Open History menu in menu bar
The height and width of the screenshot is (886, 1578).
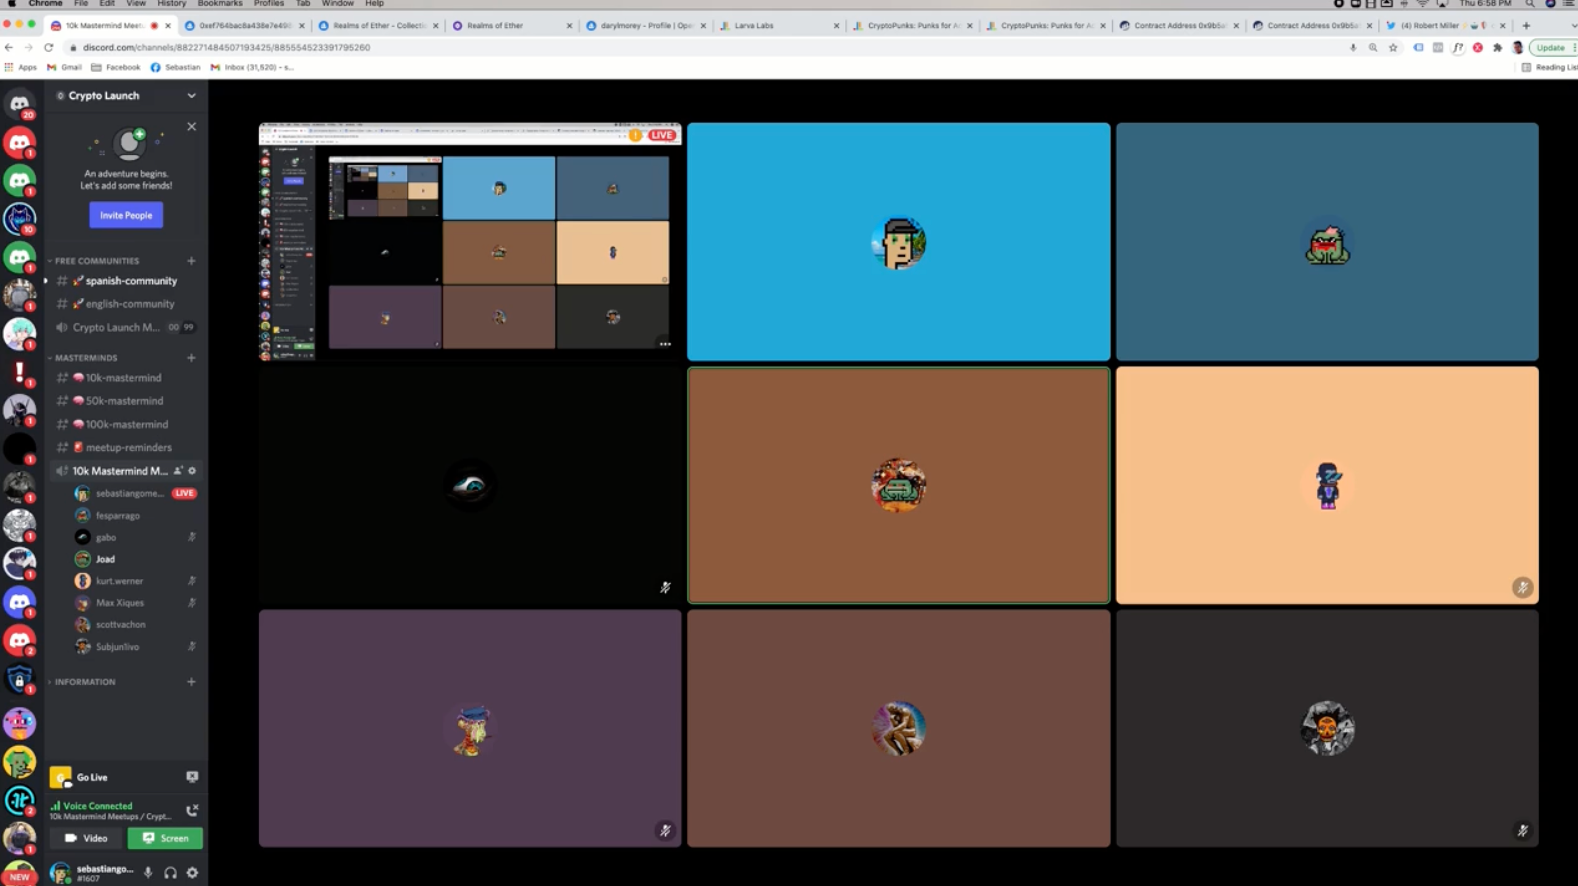pos(172,4)
